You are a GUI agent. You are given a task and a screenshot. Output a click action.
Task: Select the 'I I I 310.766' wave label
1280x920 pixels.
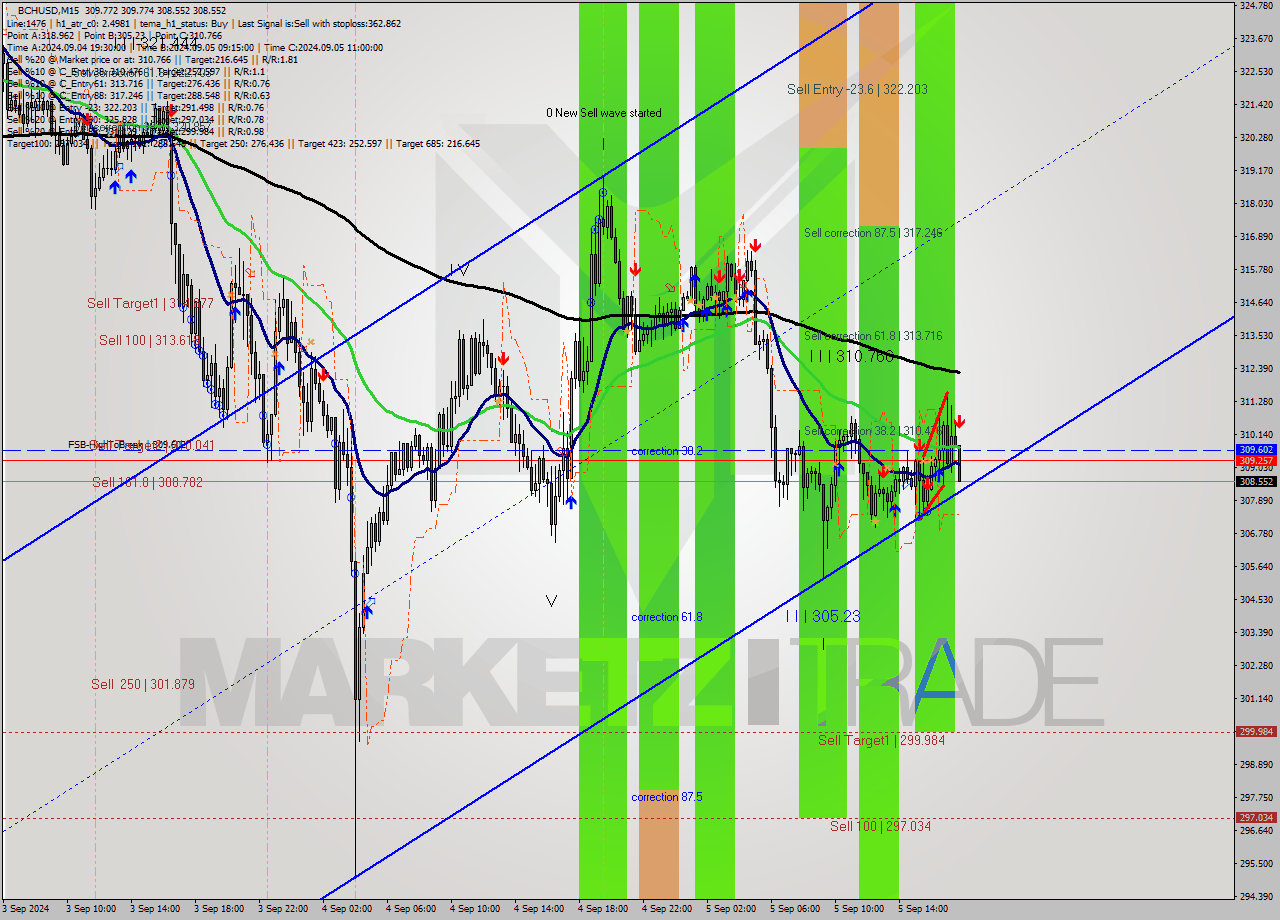tap(851, 355)
